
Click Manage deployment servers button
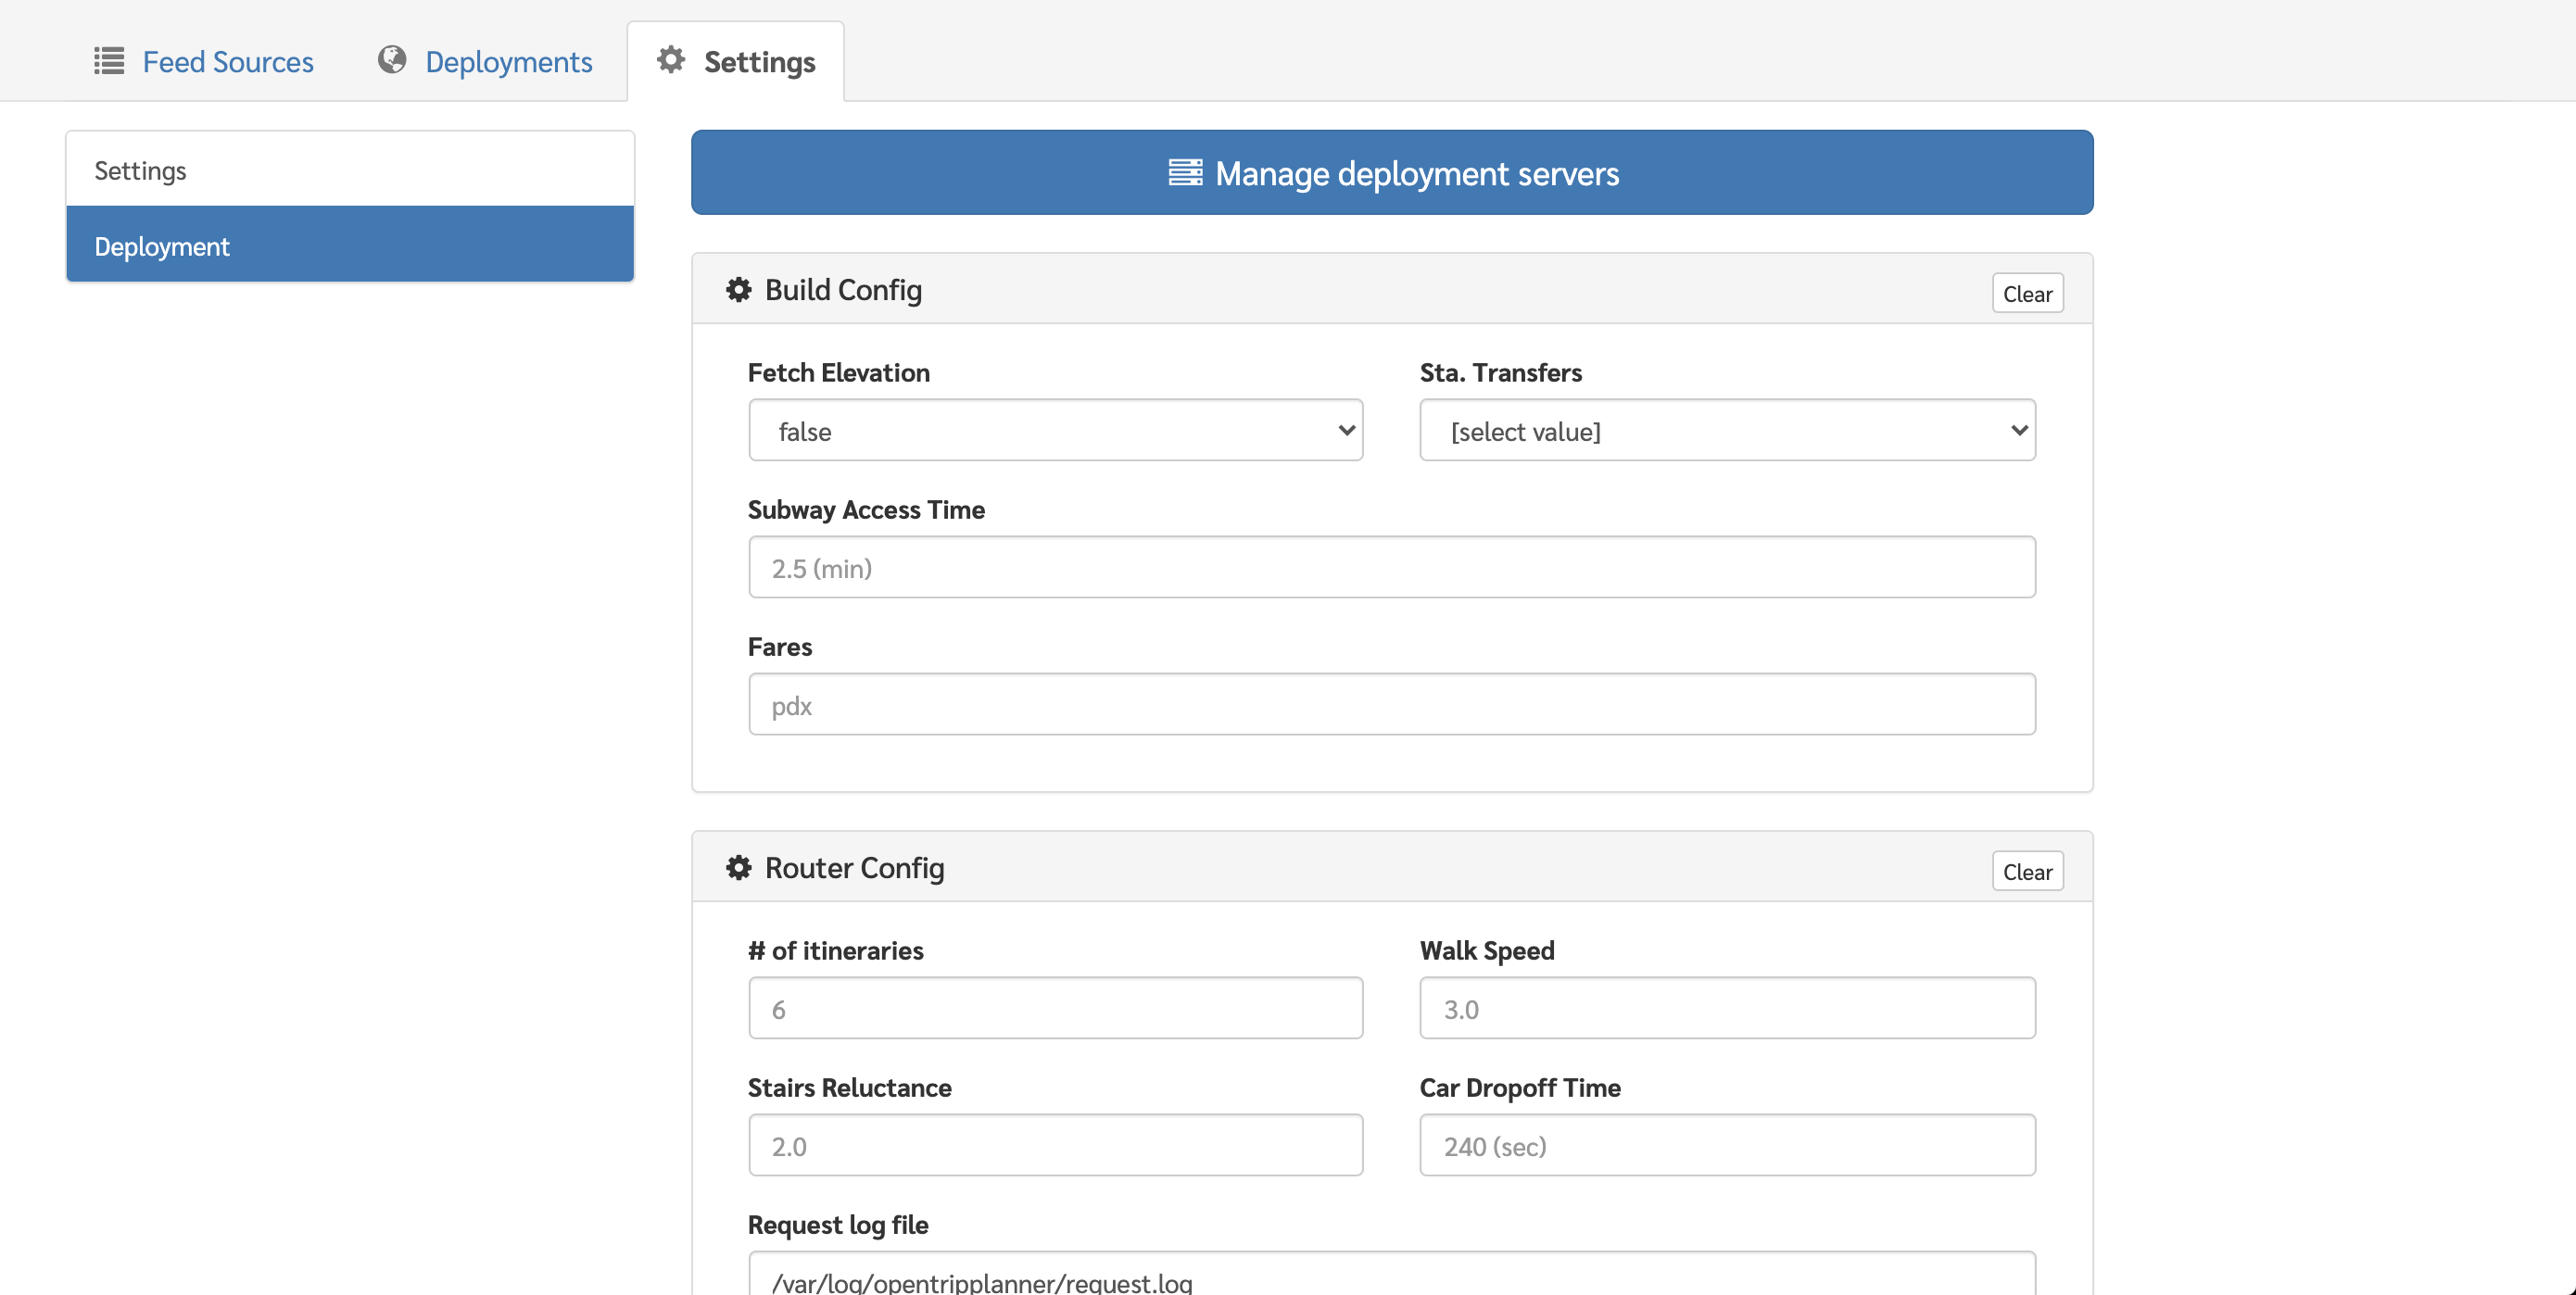1392,173
